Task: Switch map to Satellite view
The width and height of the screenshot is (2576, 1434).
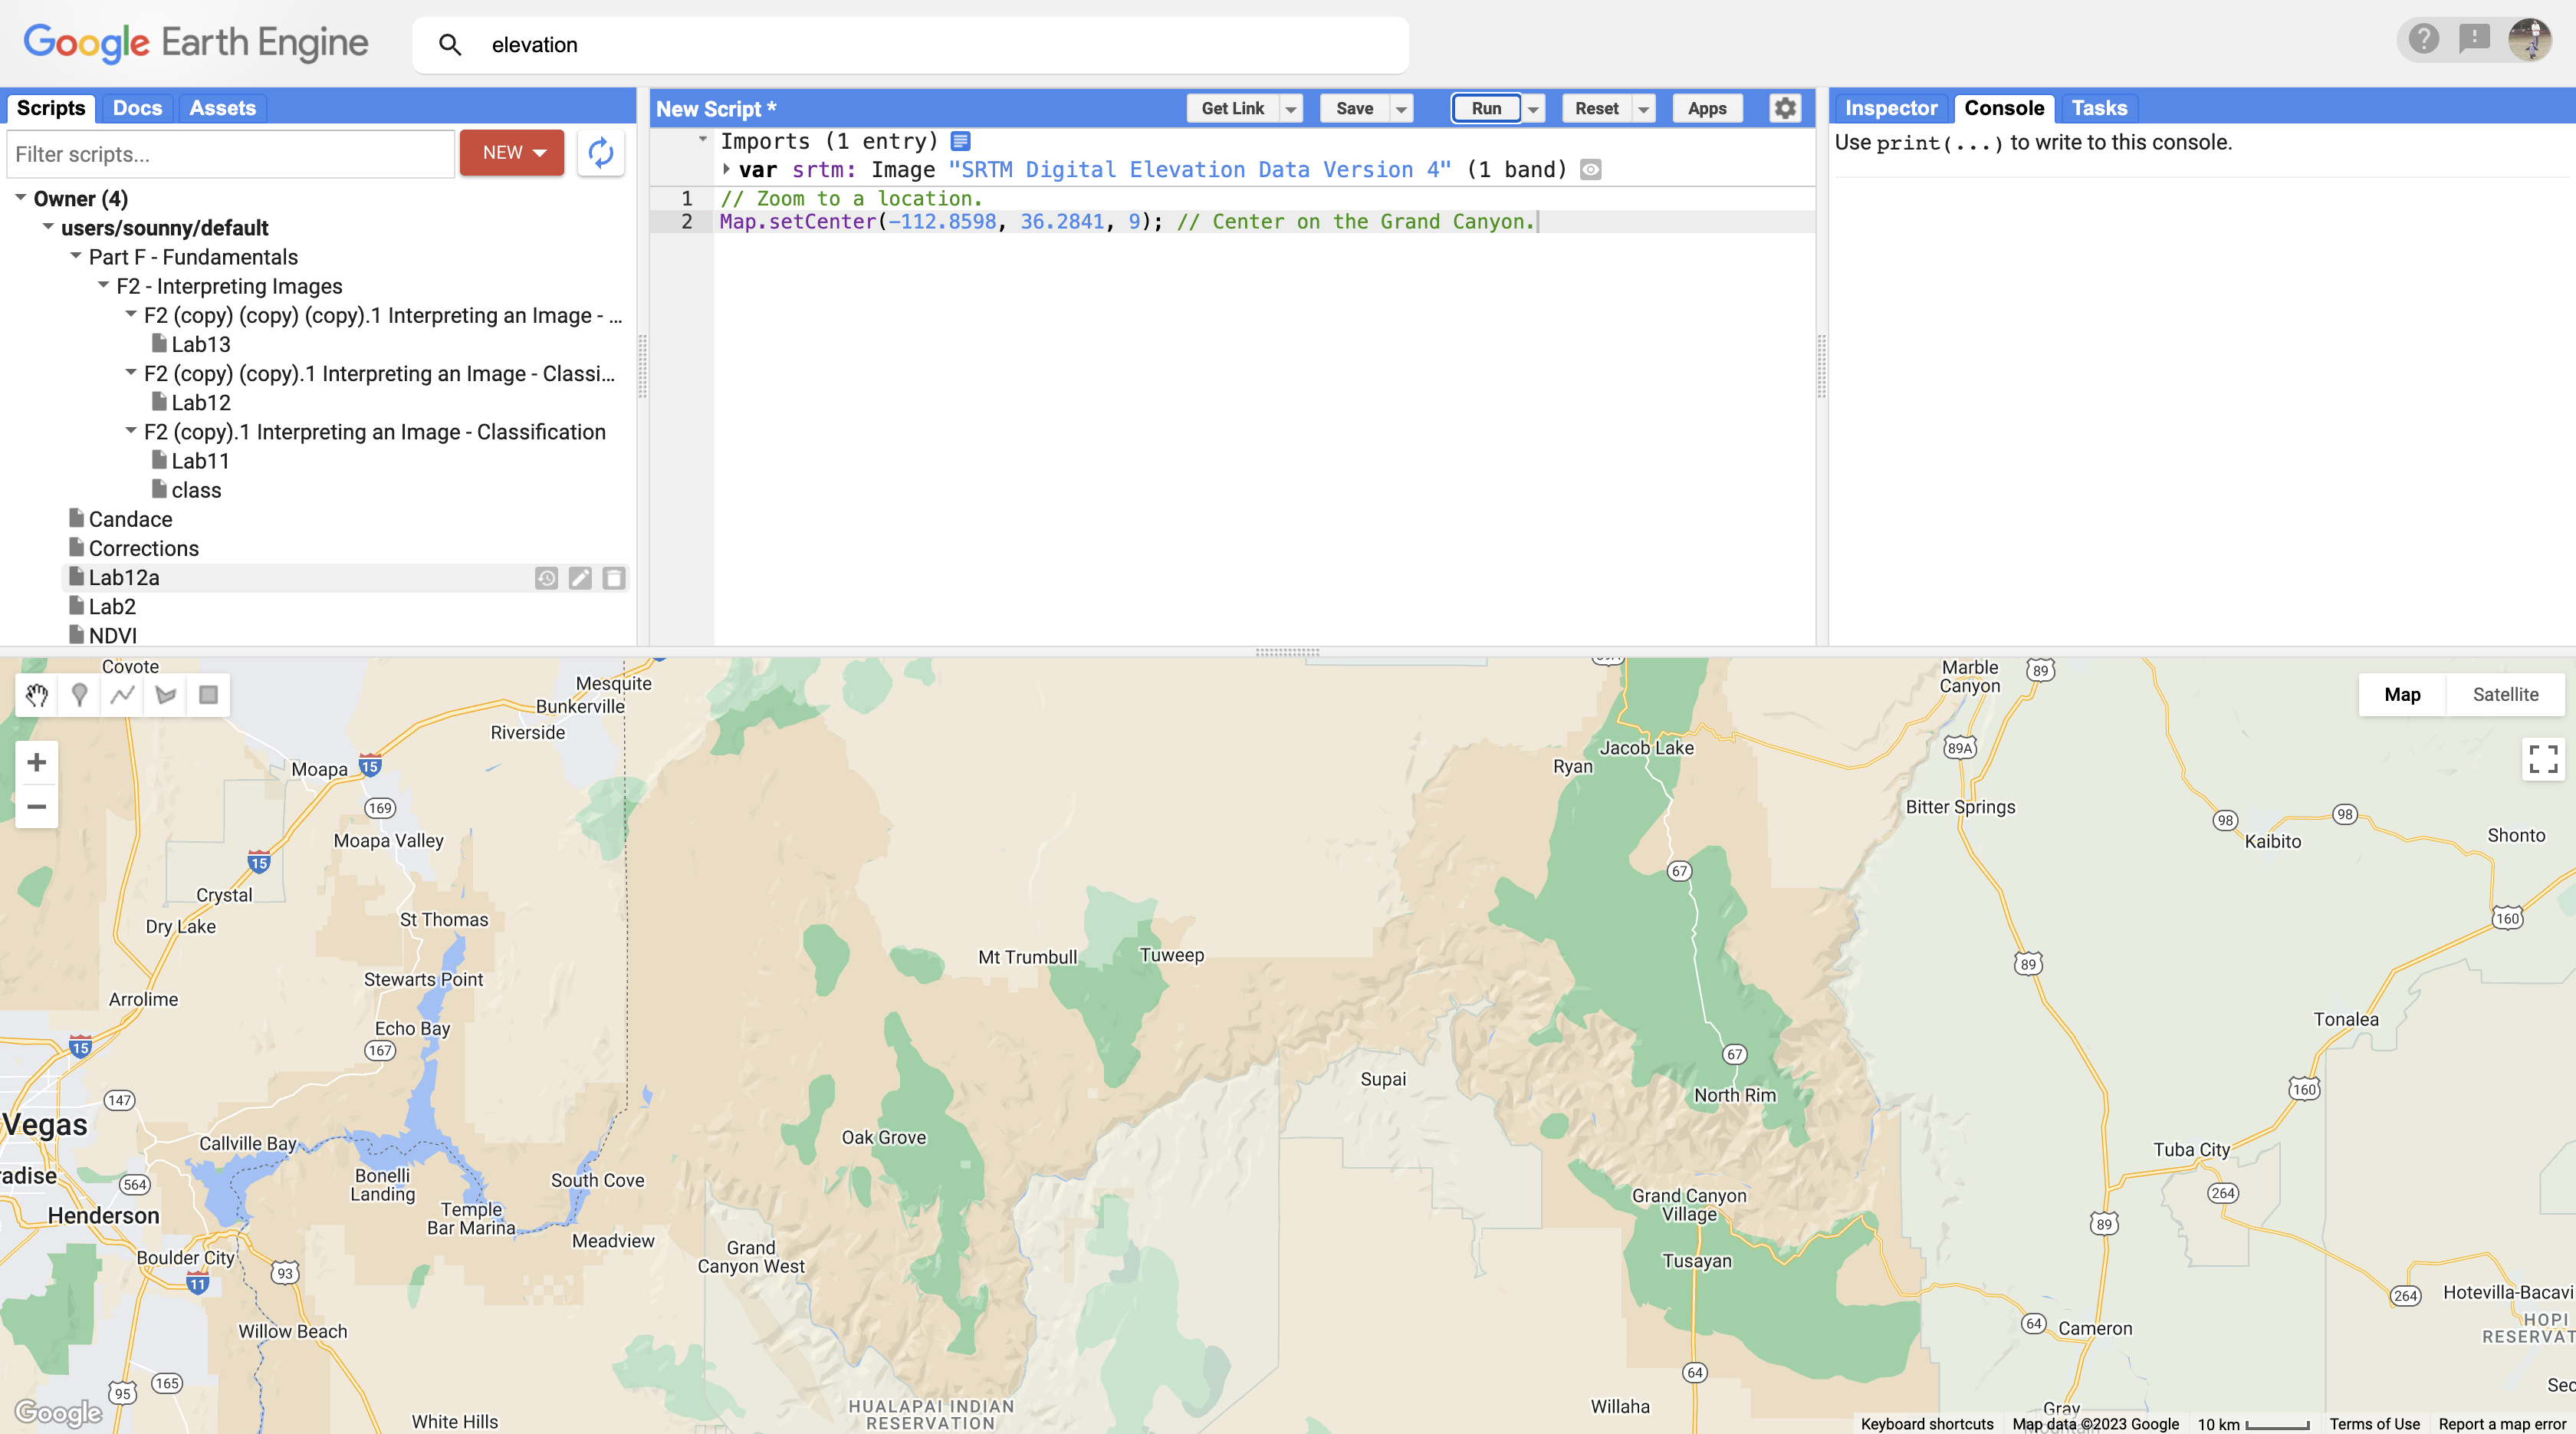Action: (2505, 694)
